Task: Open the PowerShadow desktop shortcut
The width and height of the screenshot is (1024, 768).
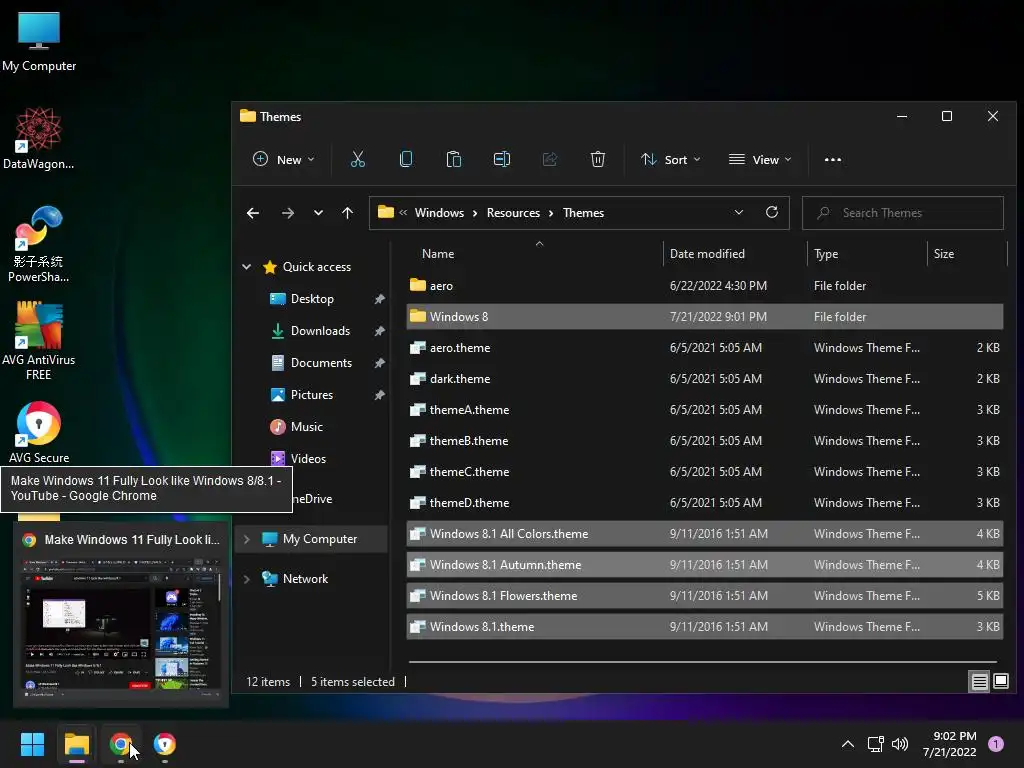Action: [39, 244]
